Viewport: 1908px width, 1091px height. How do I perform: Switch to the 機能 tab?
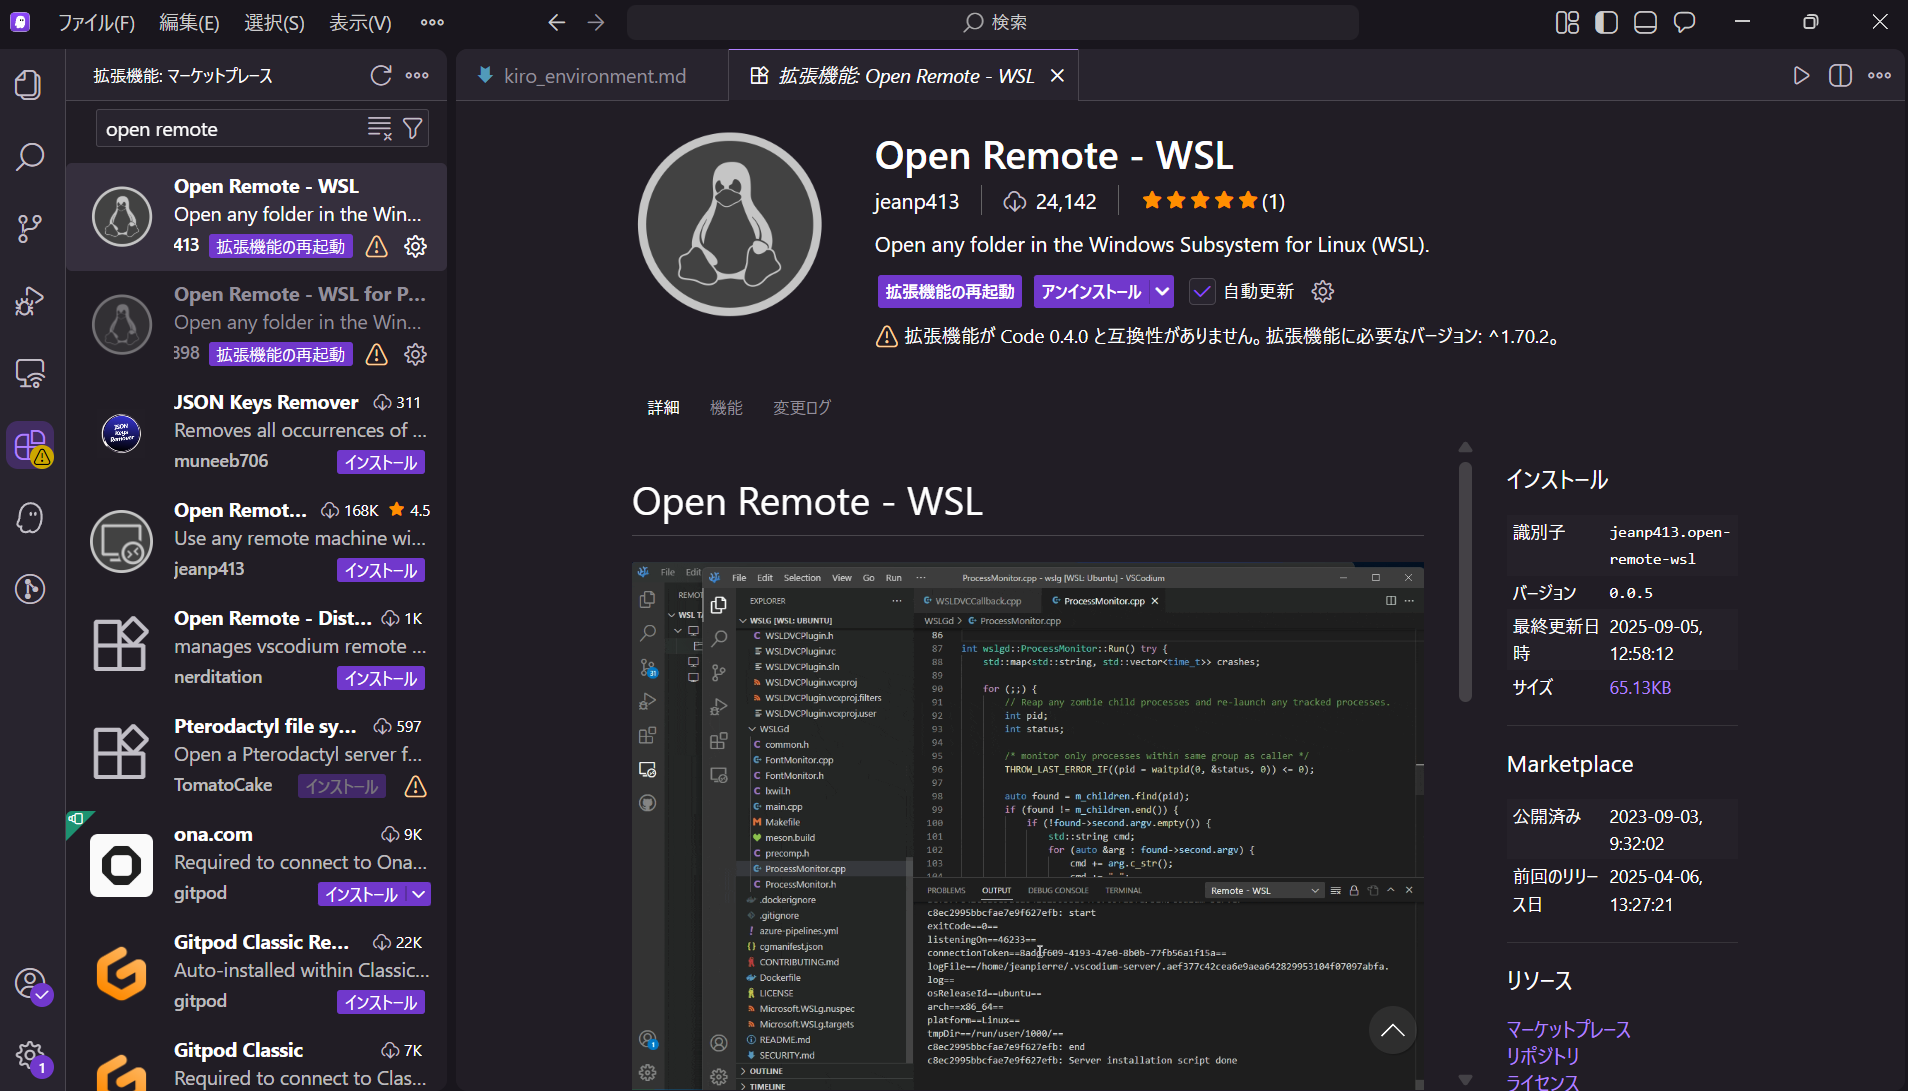click(726, 407)
